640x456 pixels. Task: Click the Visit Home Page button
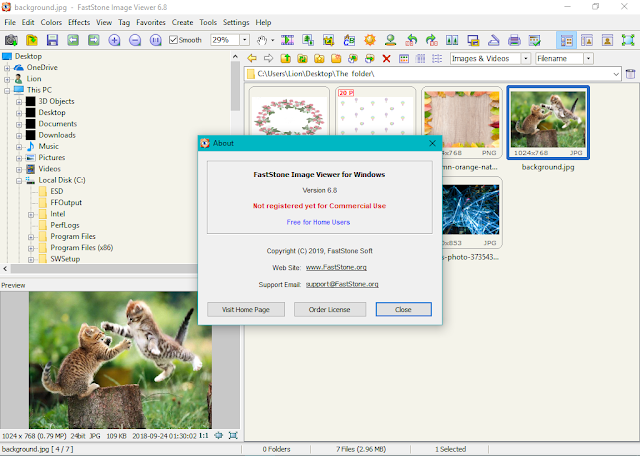point(246,309)
